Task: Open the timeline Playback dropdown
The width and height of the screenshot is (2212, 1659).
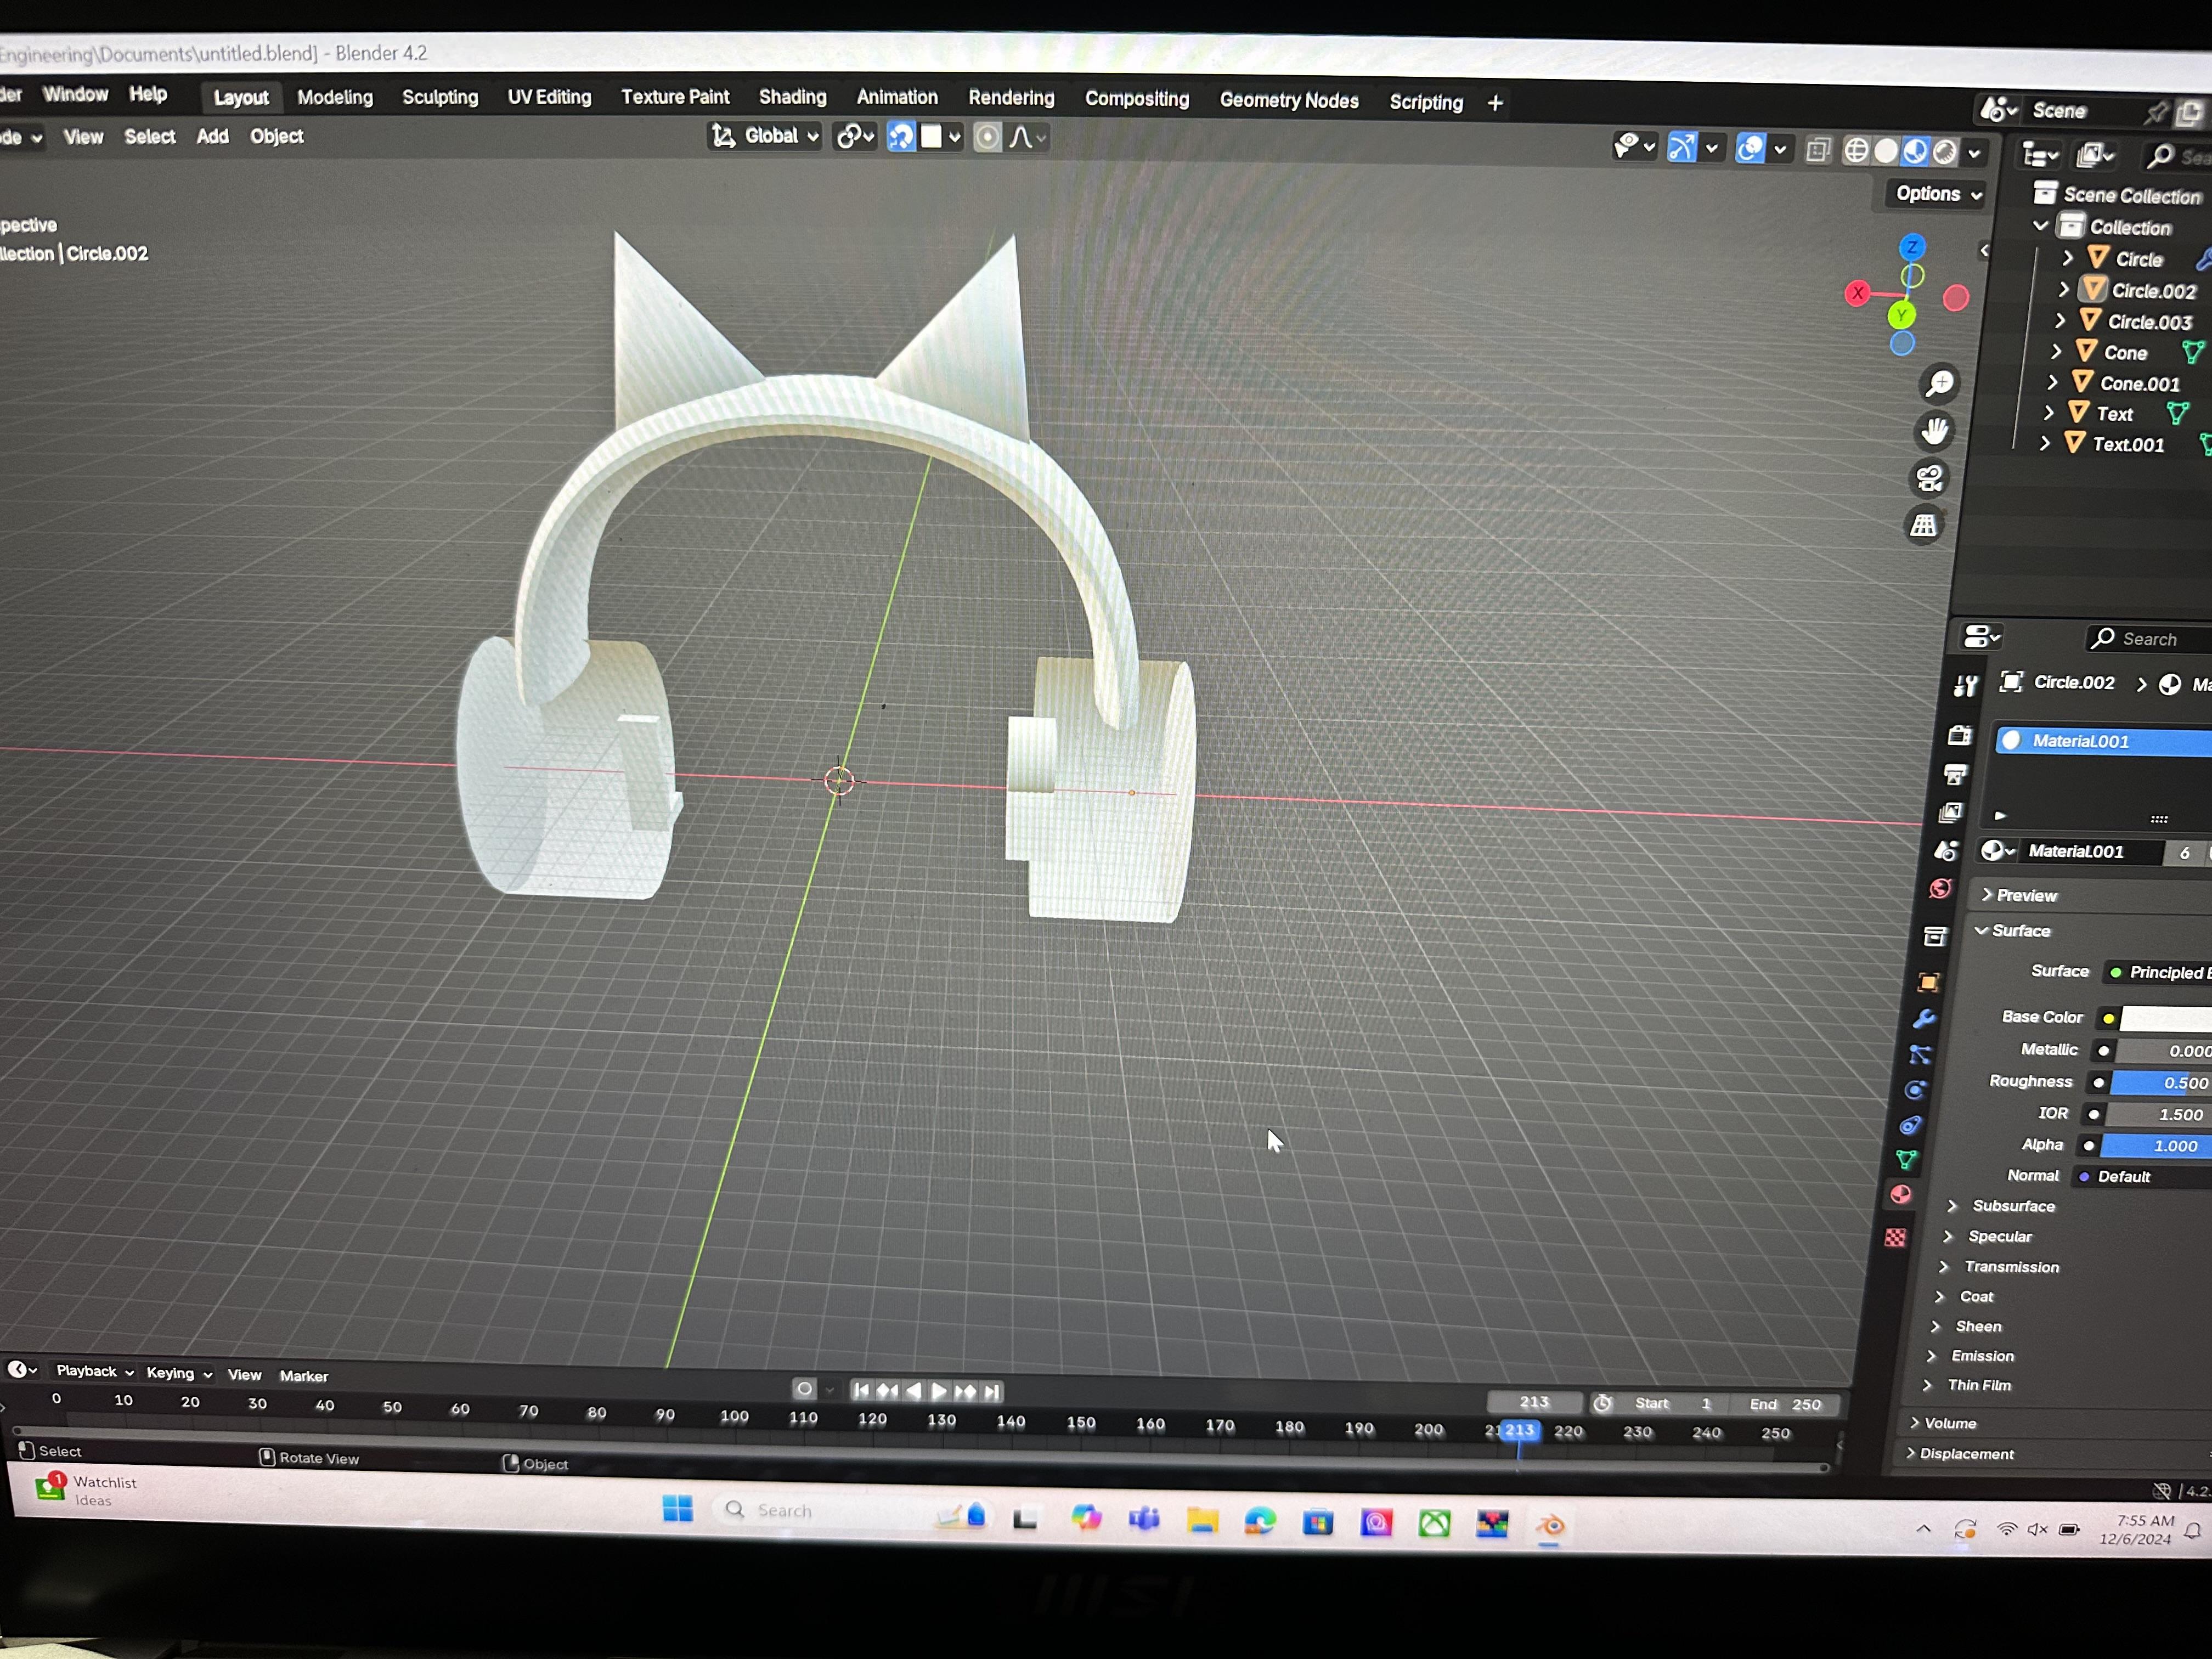Action: pyautogui.click(x=94, y=1371)
